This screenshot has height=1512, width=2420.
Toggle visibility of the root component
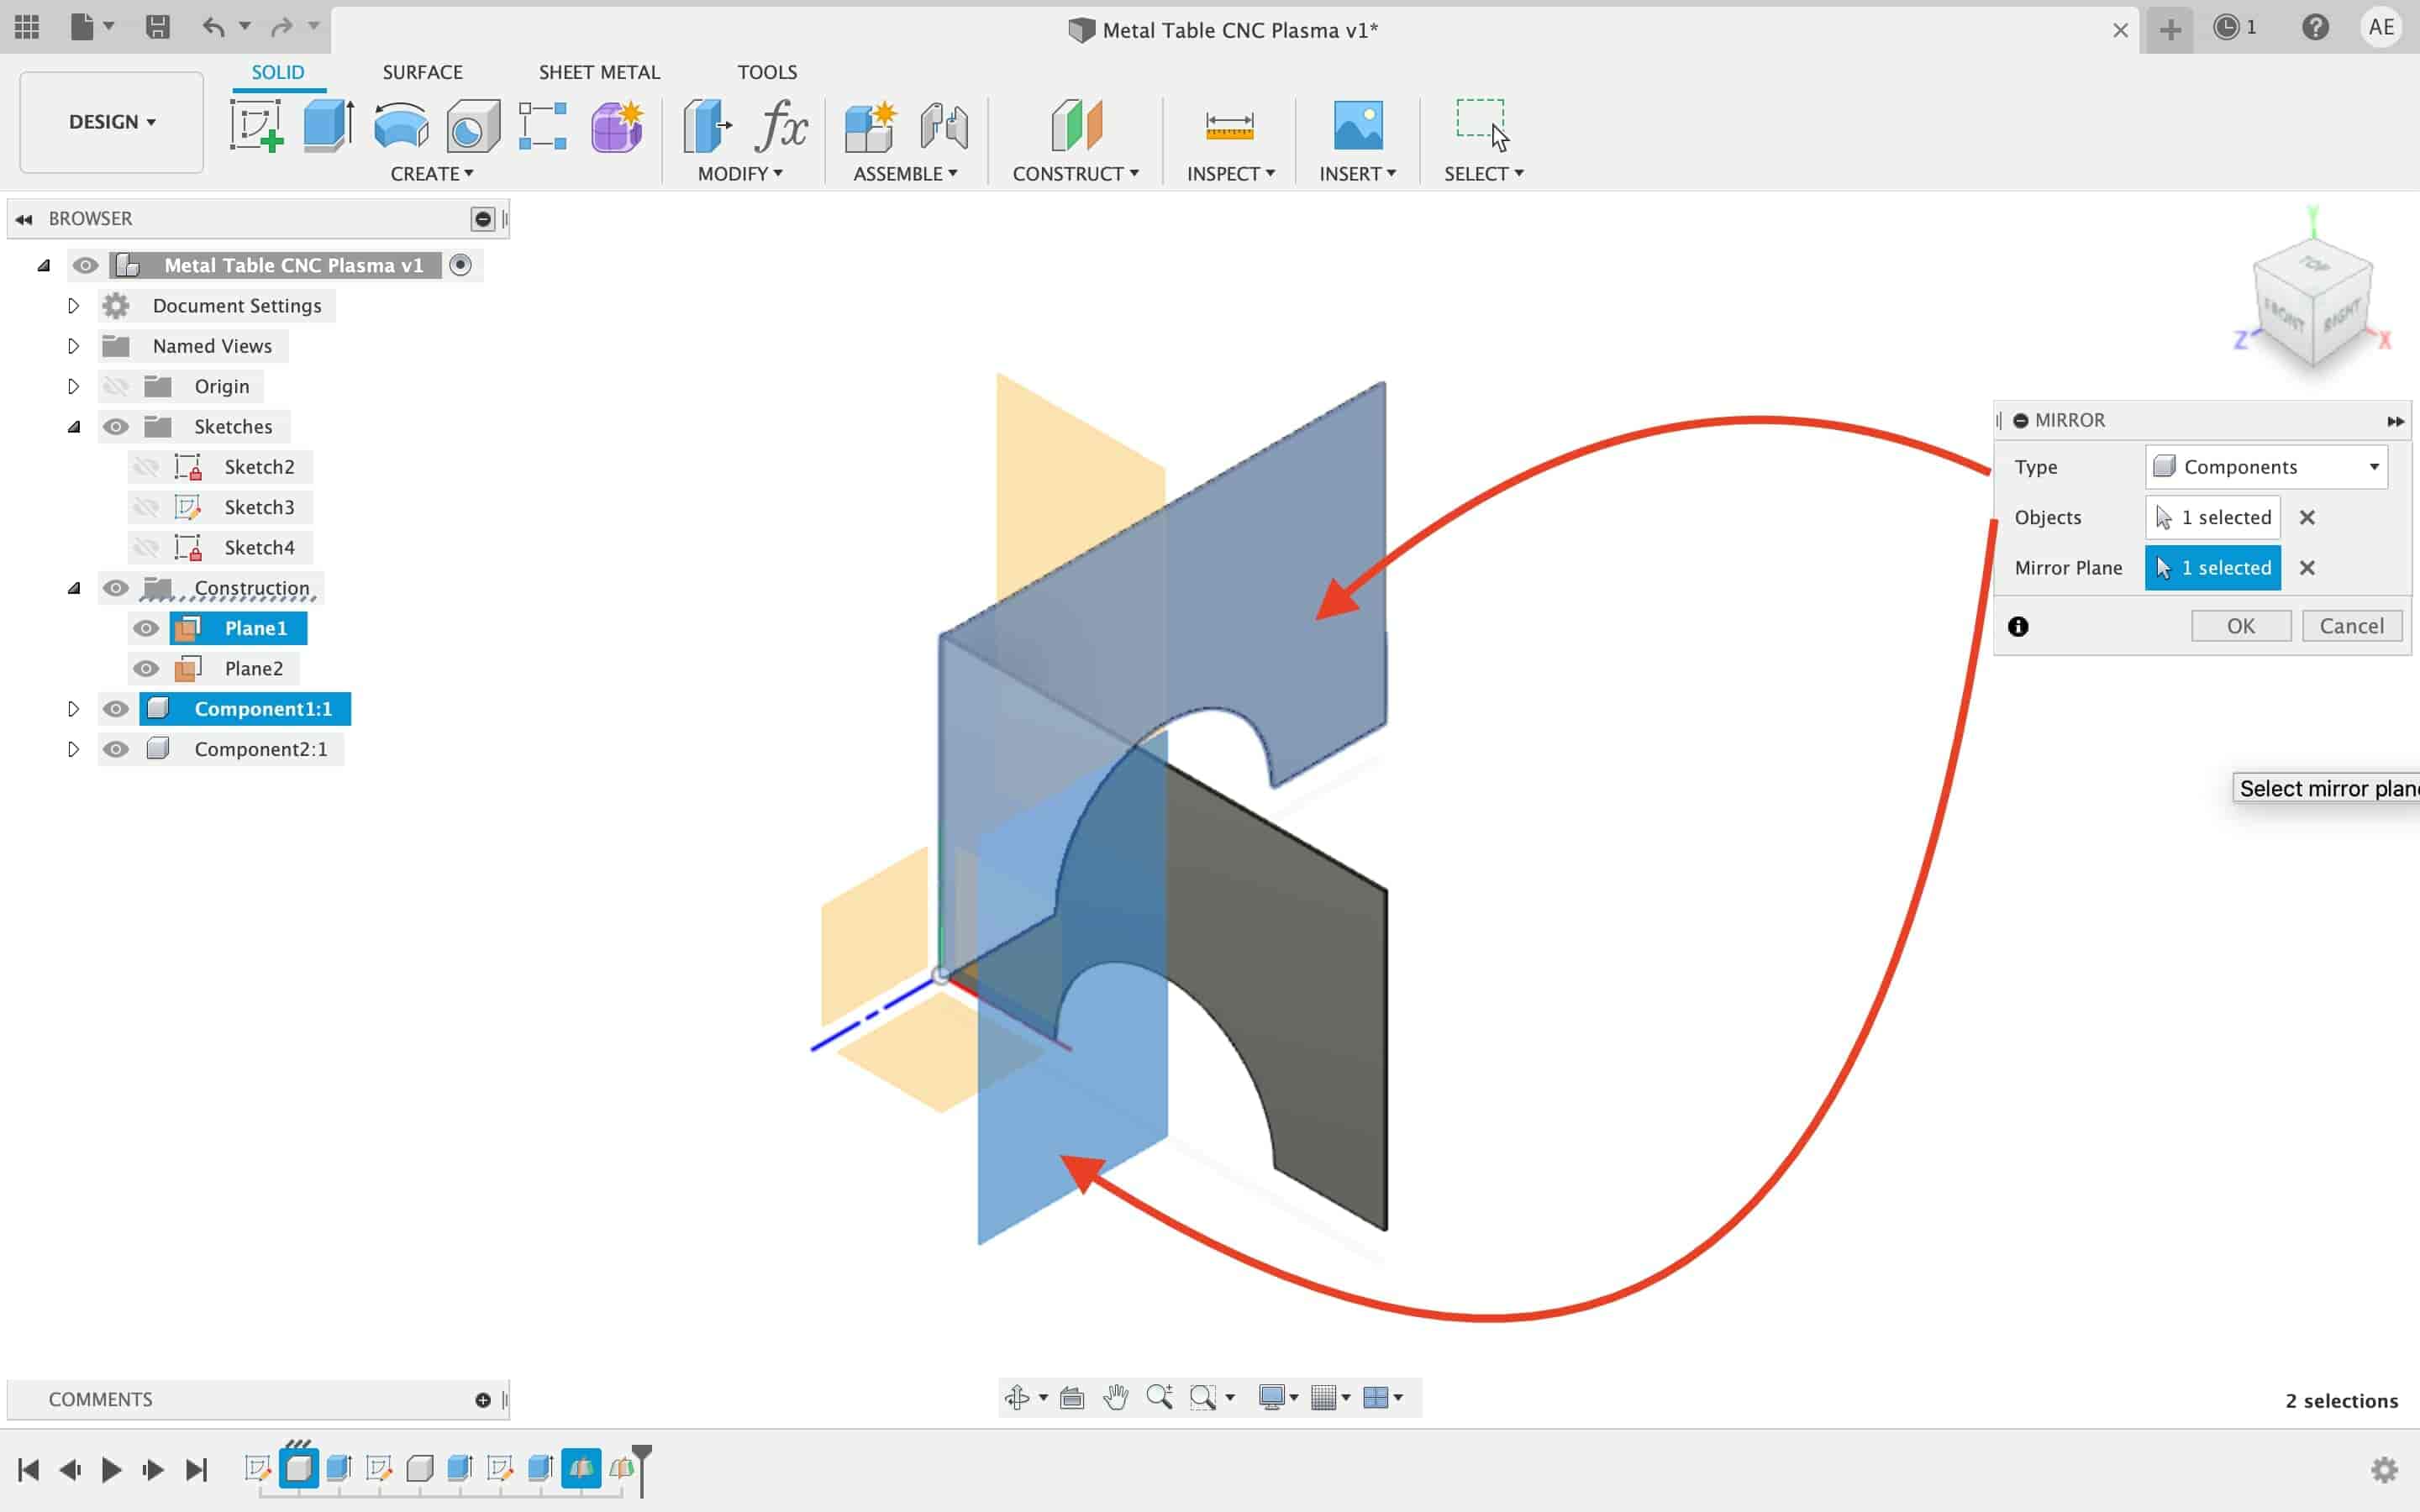(x=85, y=265)
